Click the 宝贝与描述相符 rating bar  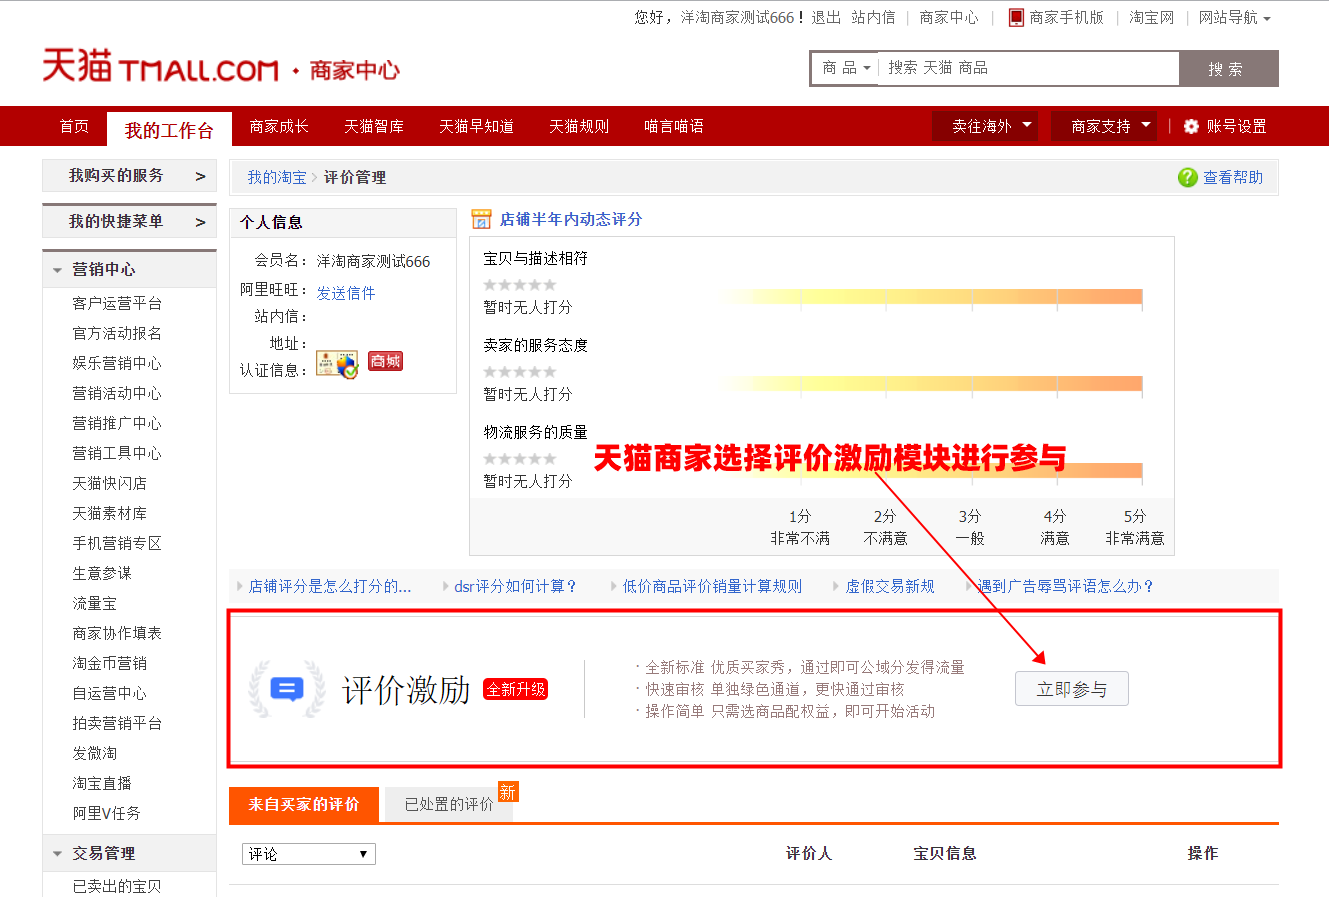tap(930, 297)
